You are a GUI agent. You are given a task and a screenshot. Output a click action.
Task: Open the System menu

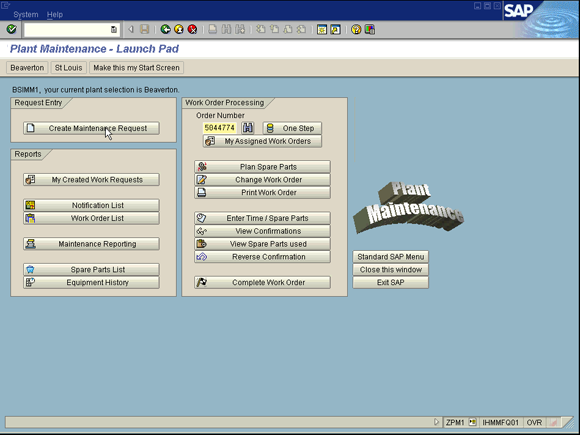(26, 14)
